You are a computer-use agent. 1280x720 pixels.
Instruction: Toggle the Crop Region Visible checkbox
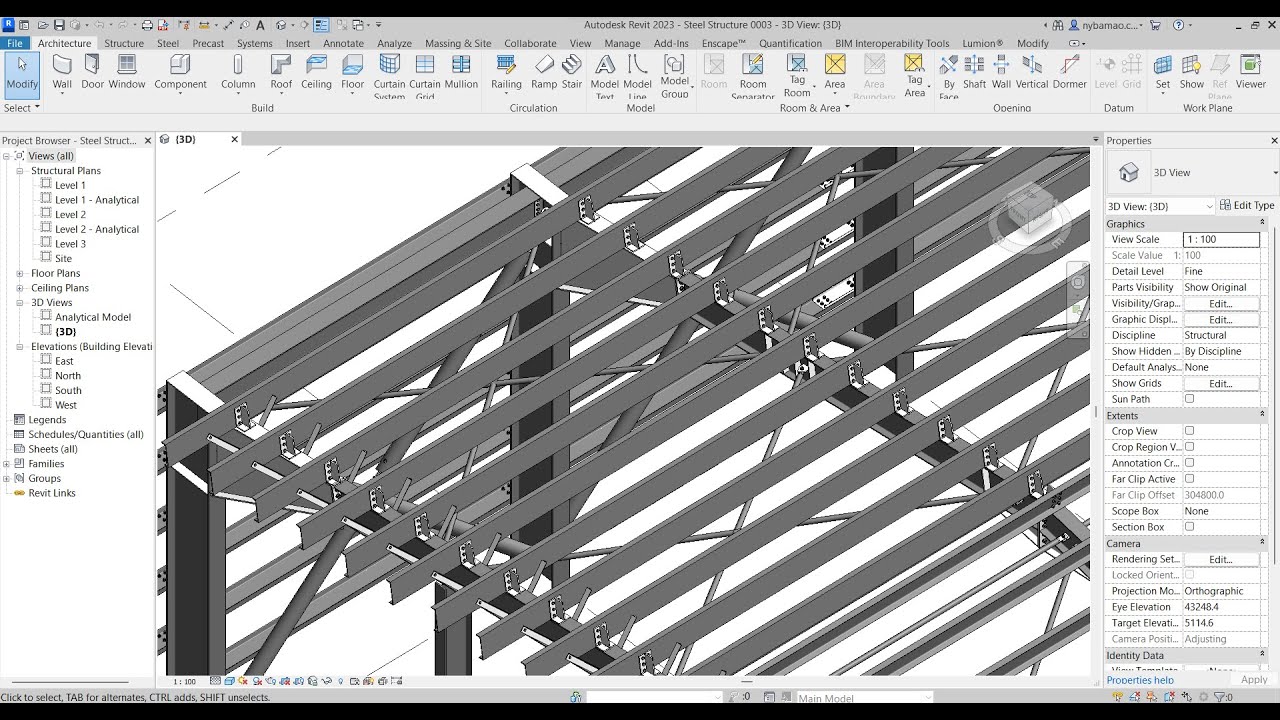pyautogui.click(x=1189, y=447)
